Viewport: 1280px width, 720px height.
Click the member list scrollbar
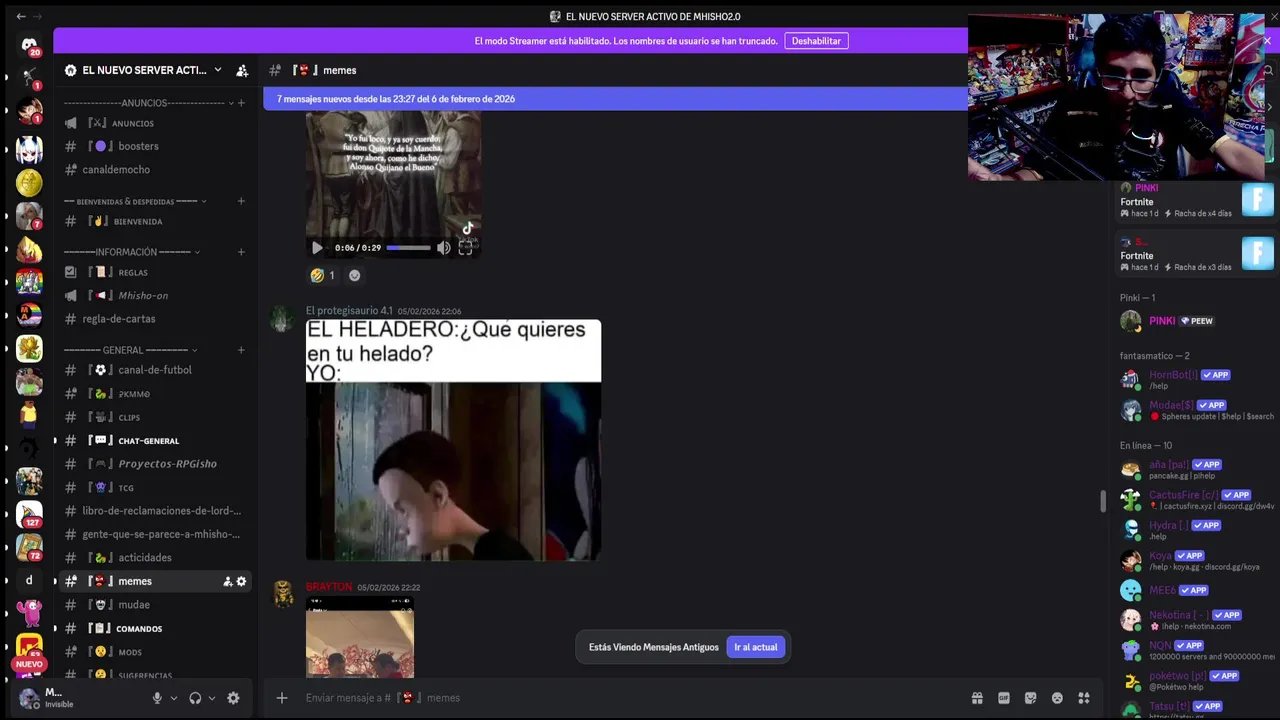tap(1104, 501)
